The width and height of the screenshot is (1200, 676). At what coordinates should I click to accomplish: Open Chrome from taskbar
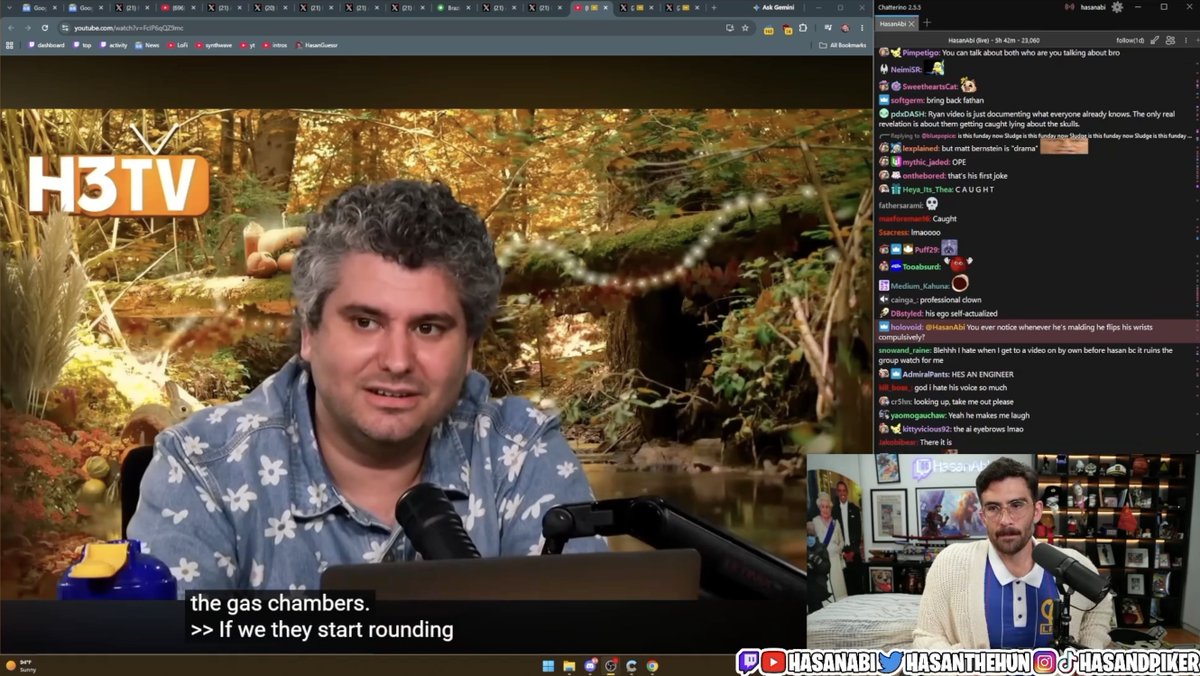[652, 666]
